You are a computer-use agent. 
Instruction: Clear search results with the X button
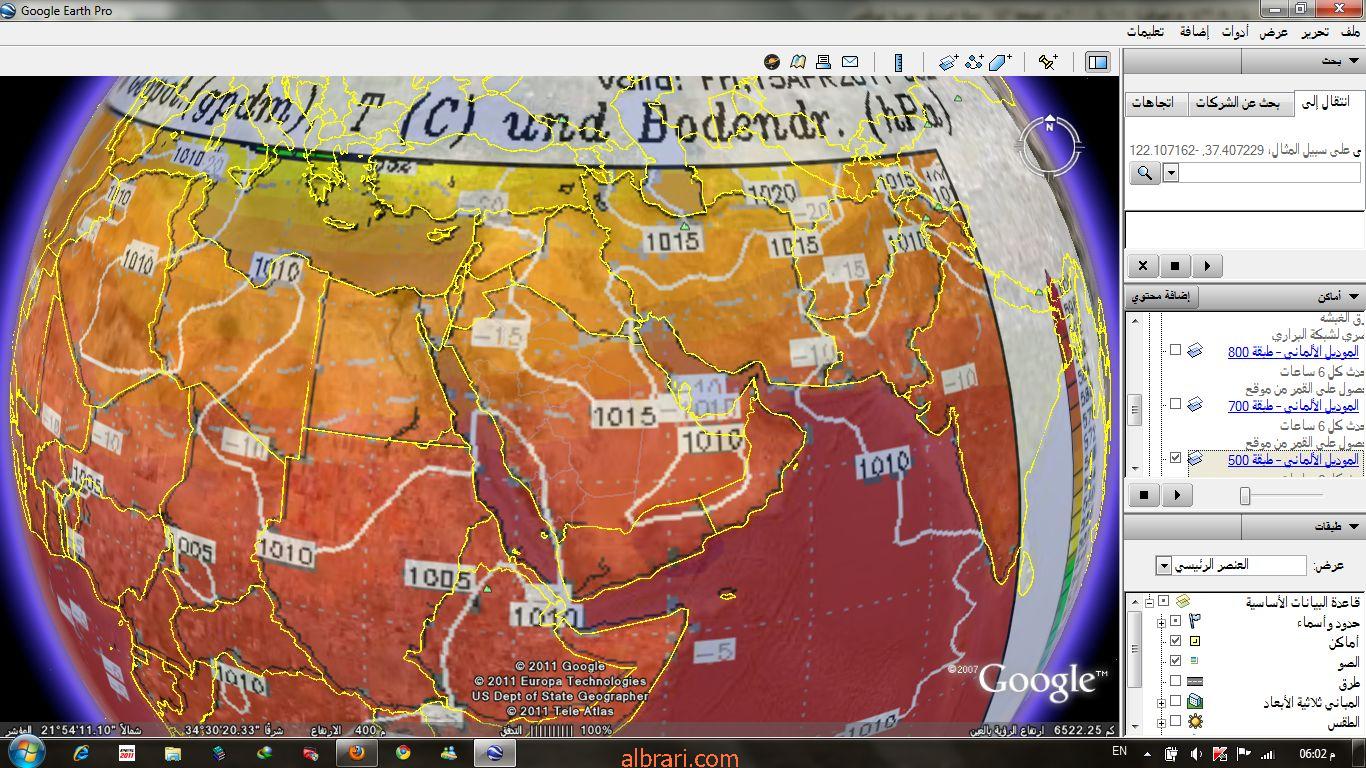point(1143,266)
